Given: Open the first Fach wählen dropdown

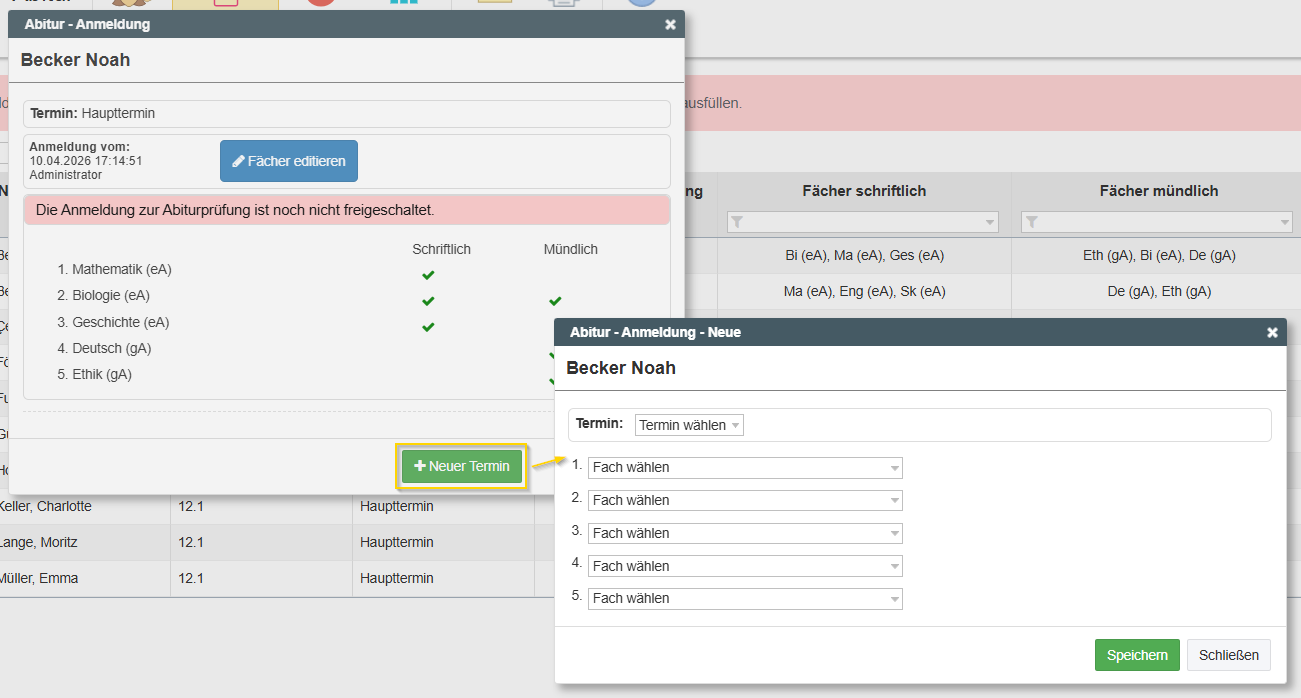Looking at the screenshot, I should (x=745, y=468).
